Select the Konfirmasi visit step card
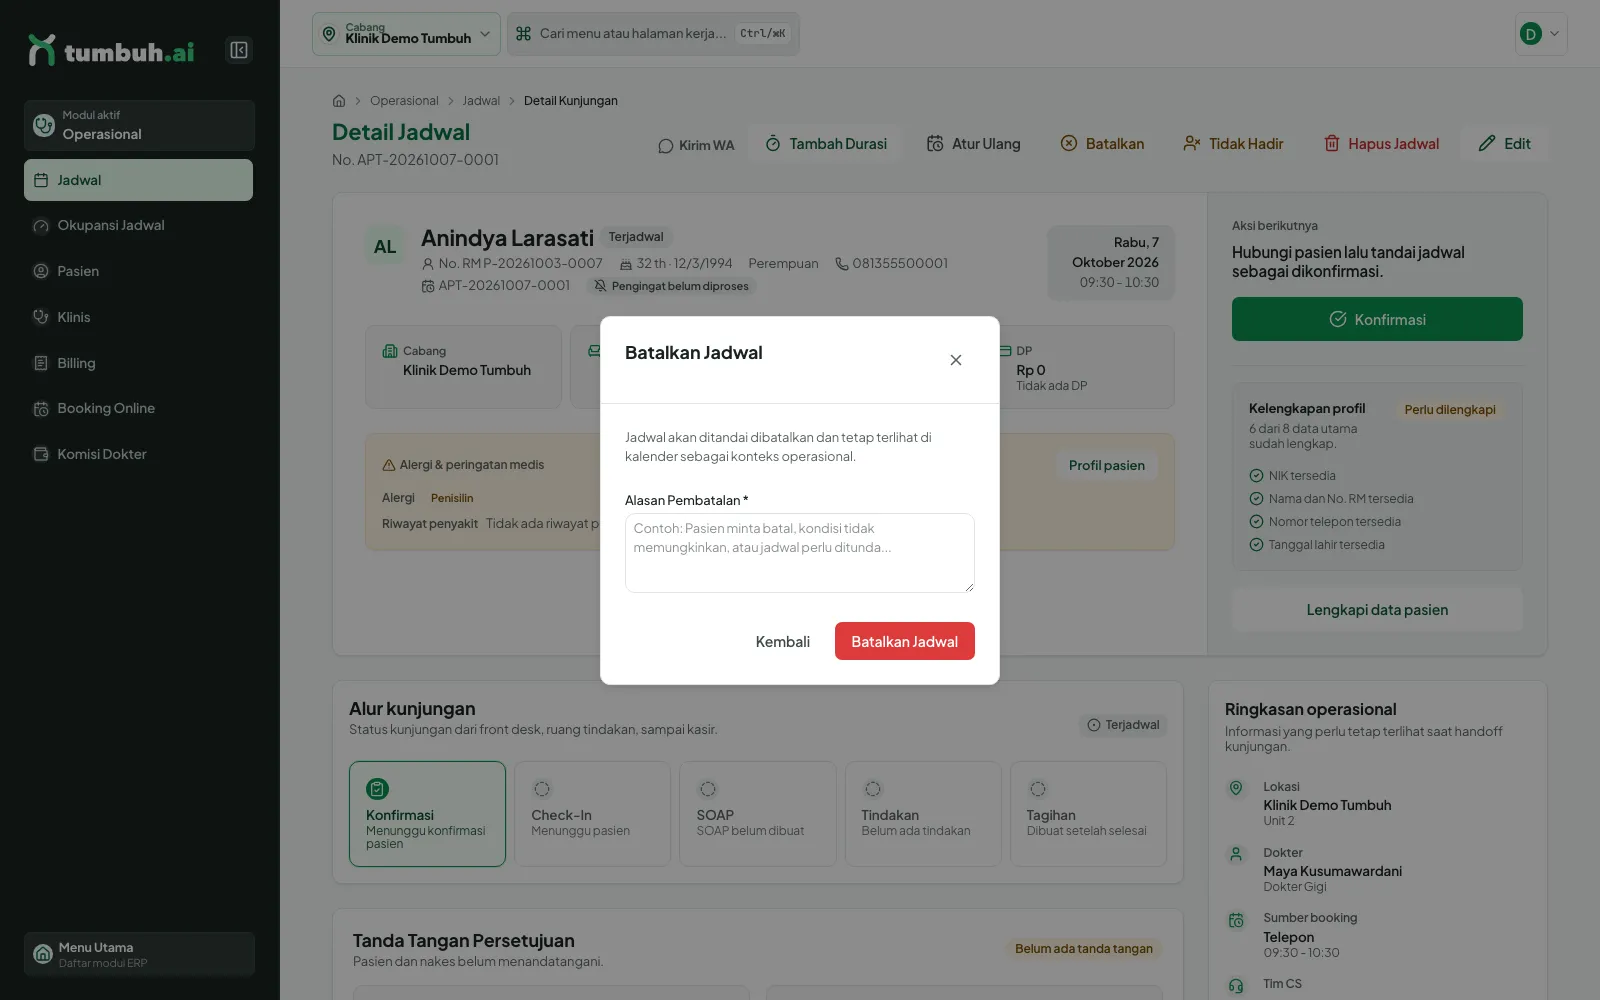The height and width of the screenshot is (1000, 1600). (427, 814)
